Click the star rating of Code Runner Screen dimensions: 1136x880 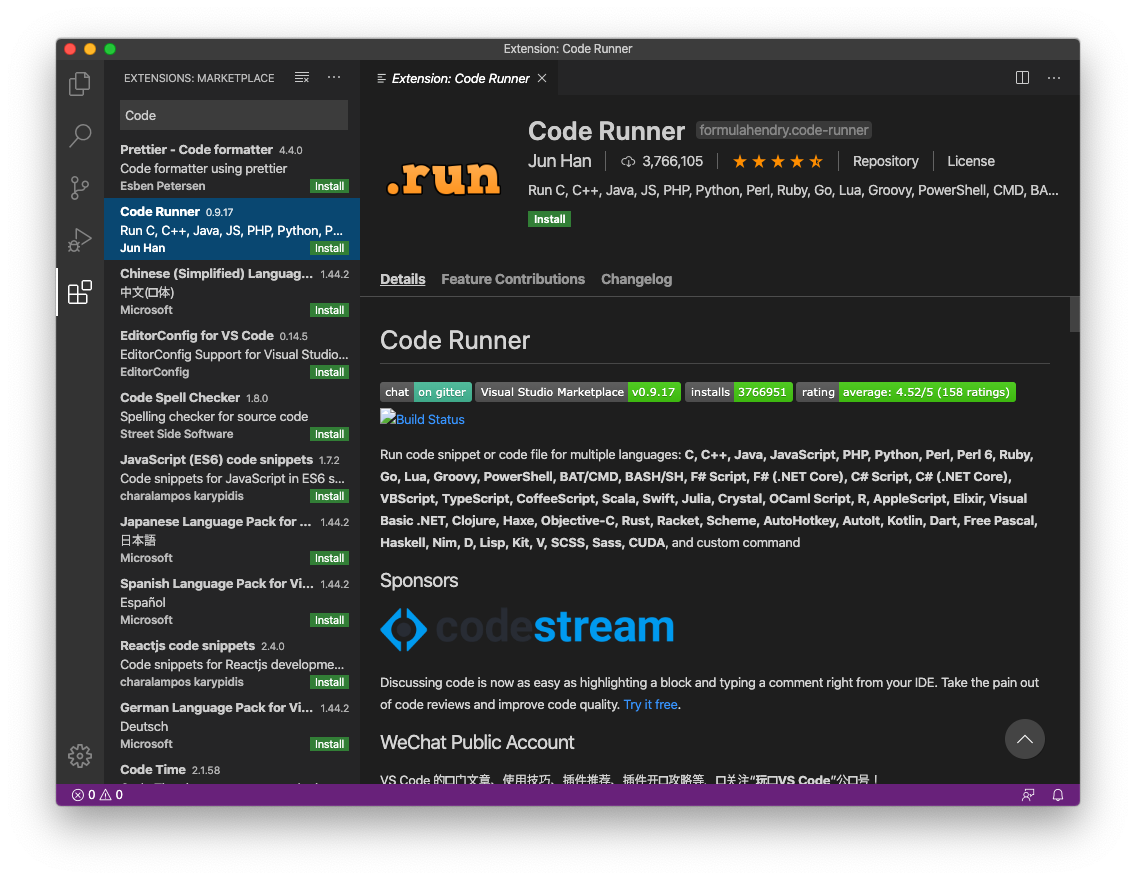[777, 162]
